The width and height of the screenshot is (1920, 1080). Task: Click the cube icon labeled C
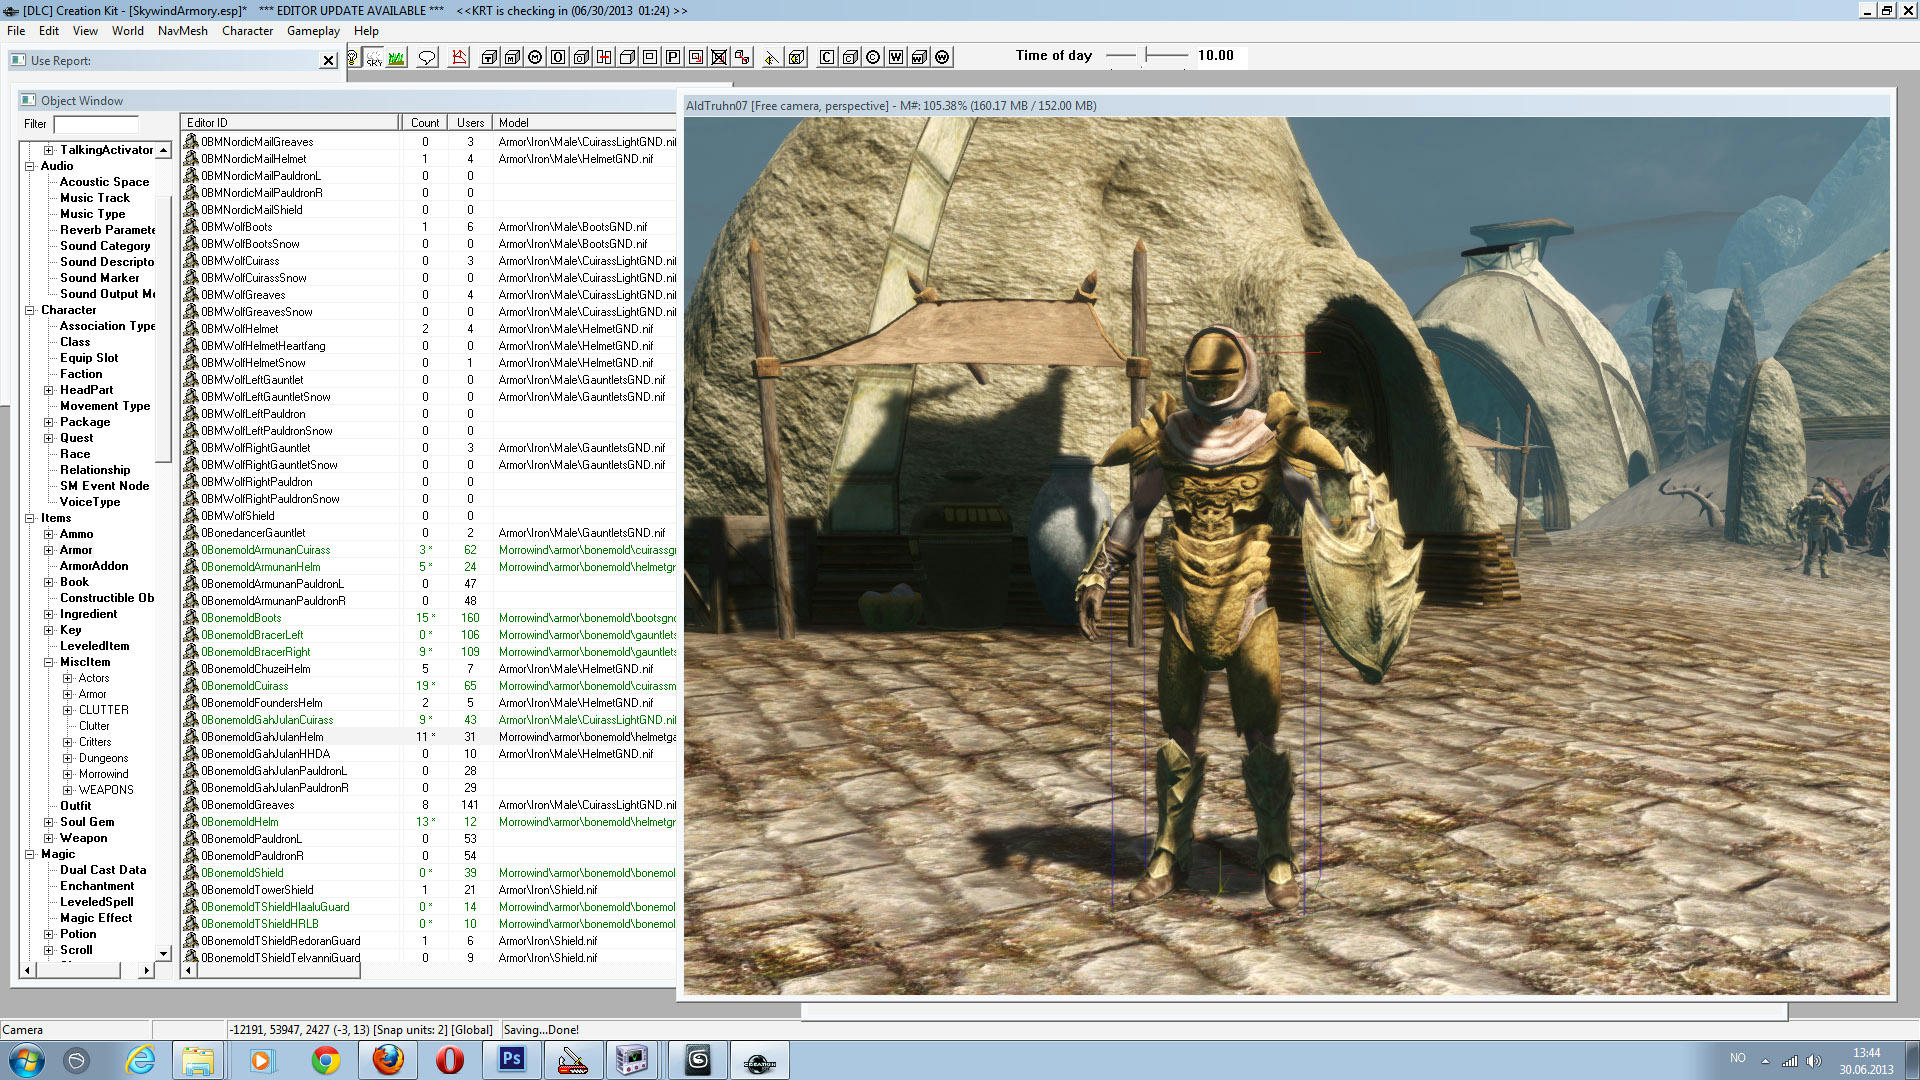pos(850,57)
